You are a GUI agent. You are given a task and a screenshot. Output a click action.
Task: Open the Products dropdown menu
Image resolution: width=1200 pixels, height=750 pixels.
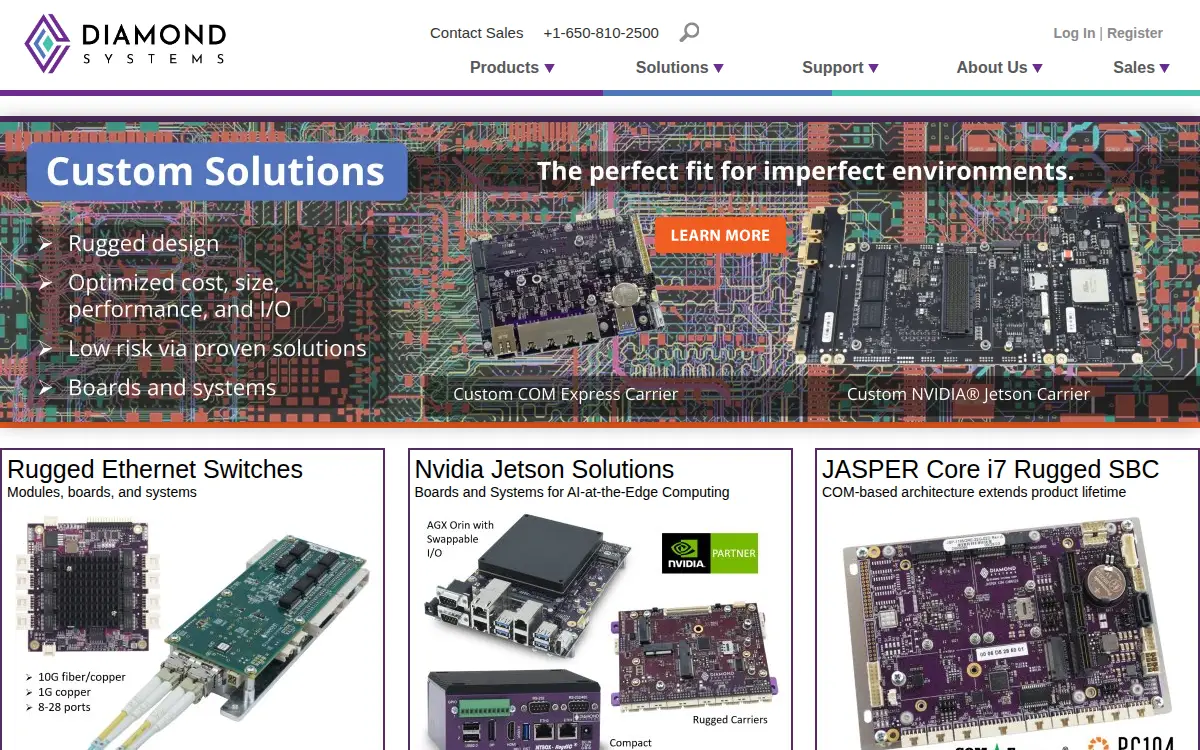pyautogui.click(x=512, y=67)
